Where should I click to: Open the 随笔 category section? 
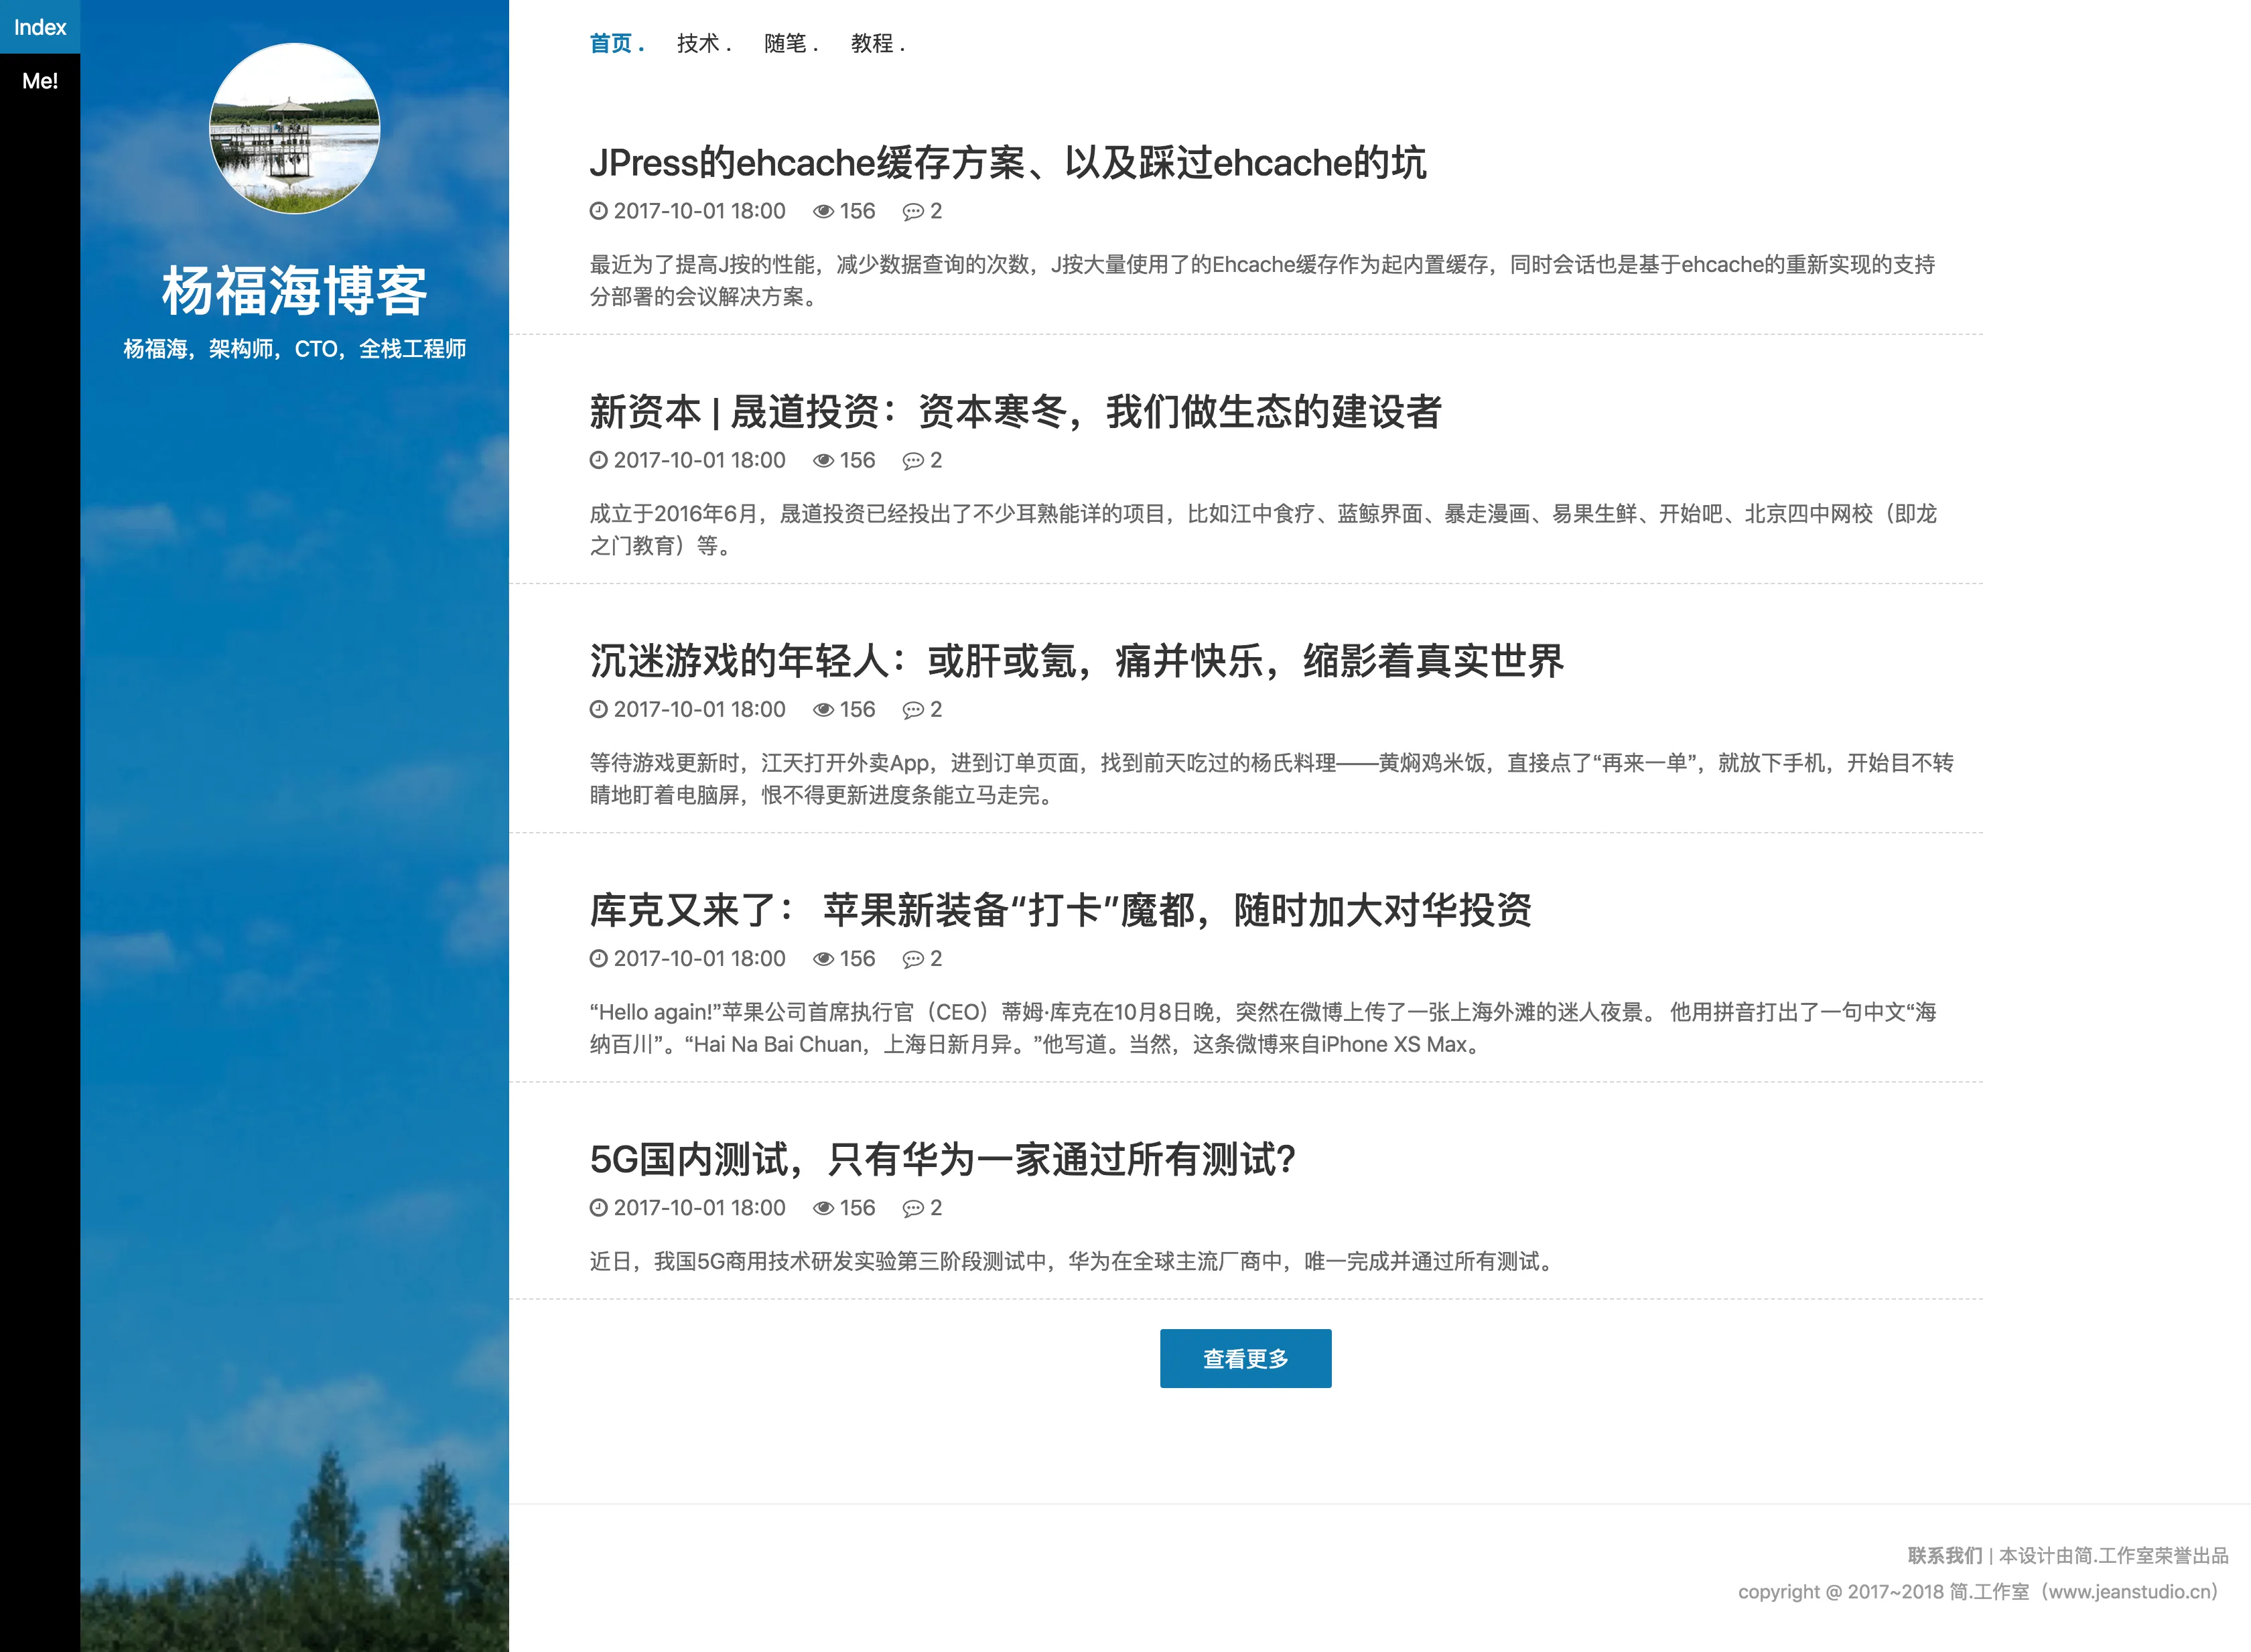point(786,43)
